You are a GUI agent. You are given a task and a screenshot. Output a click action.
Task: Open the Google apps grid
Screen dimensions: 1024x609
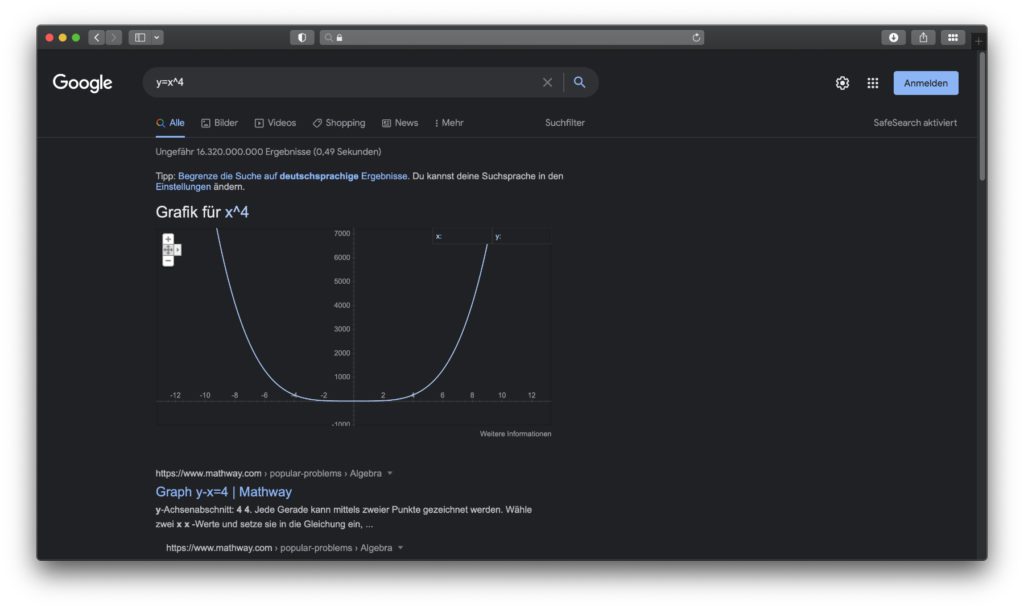tap(872, 83)
